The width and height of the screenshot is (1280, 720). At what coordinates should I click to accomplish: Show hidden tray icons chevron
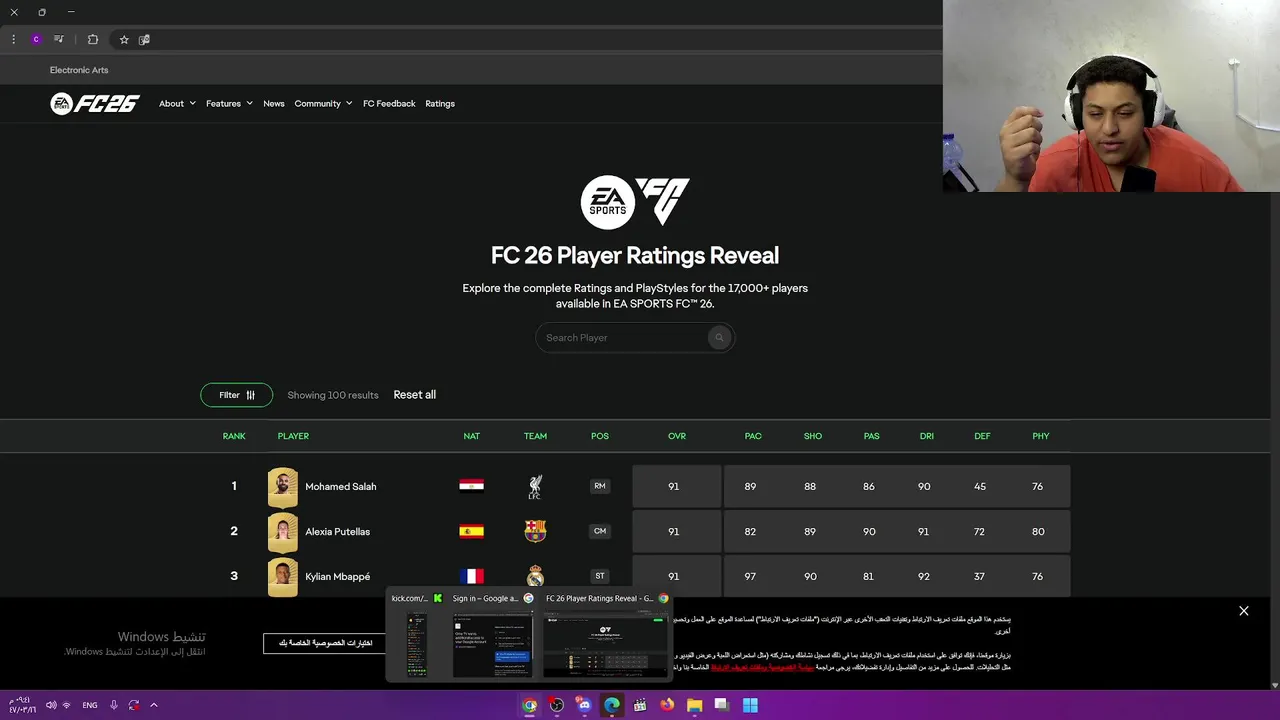pyautogui.click(x=154, y=705)
